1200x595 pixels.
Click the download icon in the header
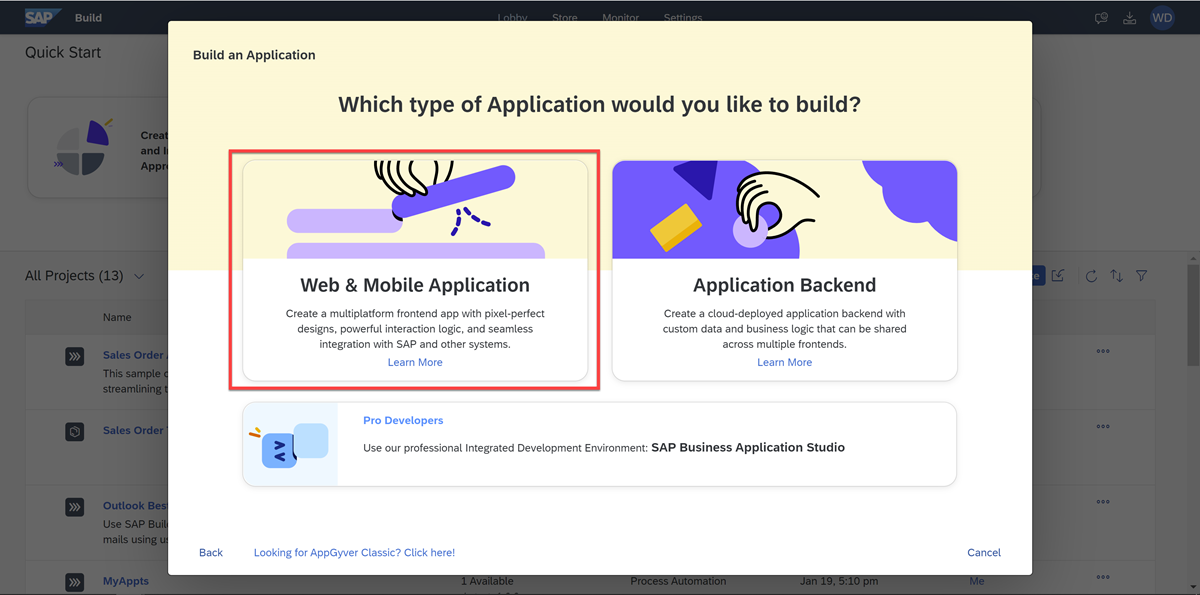(1130, 18)
